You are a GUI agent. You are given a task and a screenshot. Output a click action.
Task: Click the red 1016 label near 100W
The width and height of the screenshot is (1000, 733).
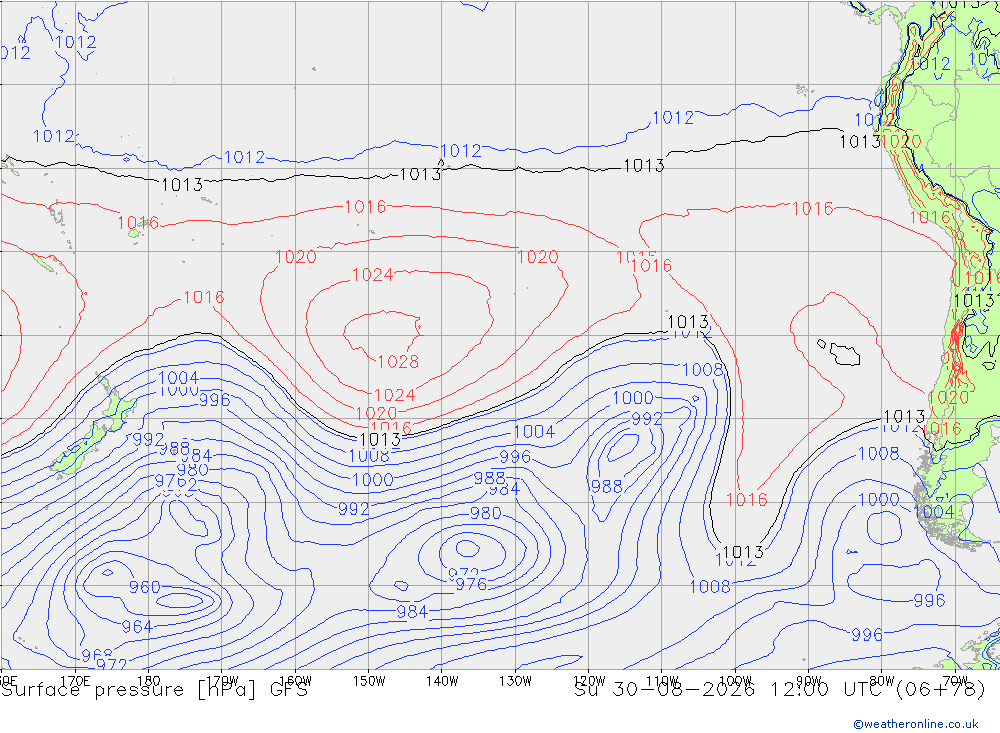747,500
